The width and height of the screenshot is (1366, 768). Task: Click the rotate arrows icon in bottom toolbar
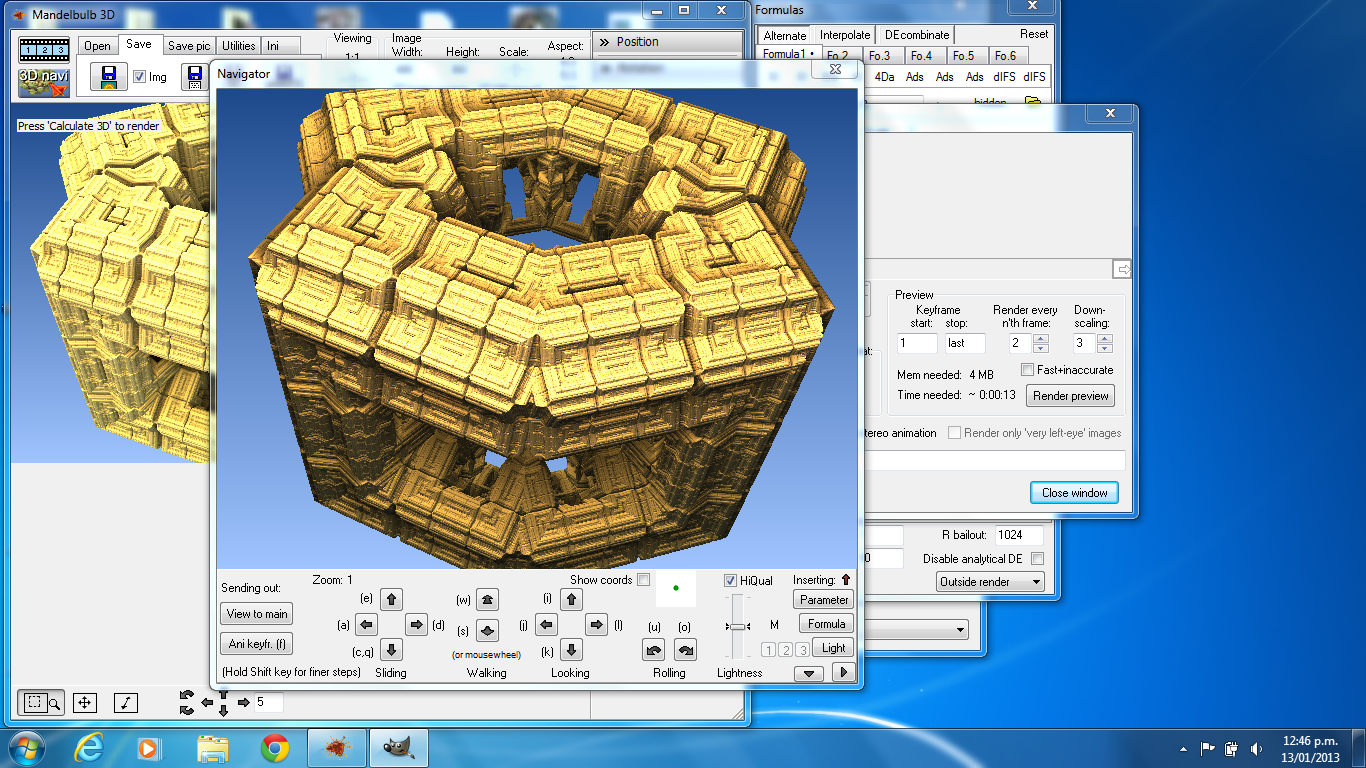187,702
